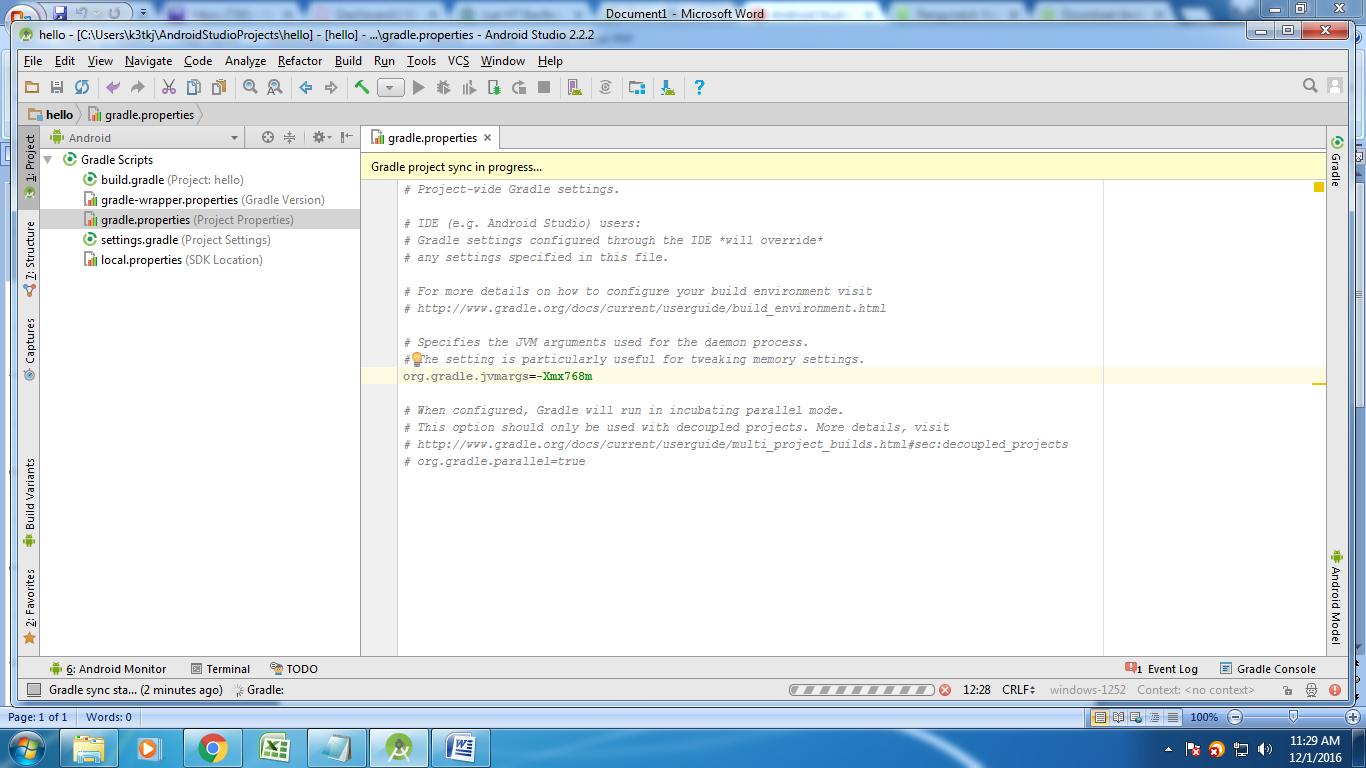
Task: Click the Collapse All icon in Project panel
Action: pos(290,138)
